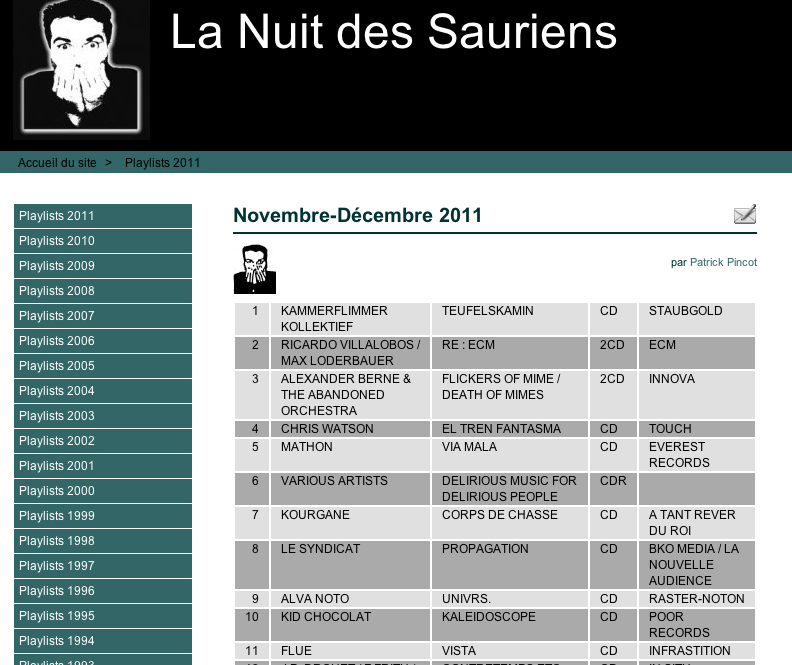Screen dimensions: 792x665
Task: Click RE : ECM album cell
Action: click(x=510, y=352)
